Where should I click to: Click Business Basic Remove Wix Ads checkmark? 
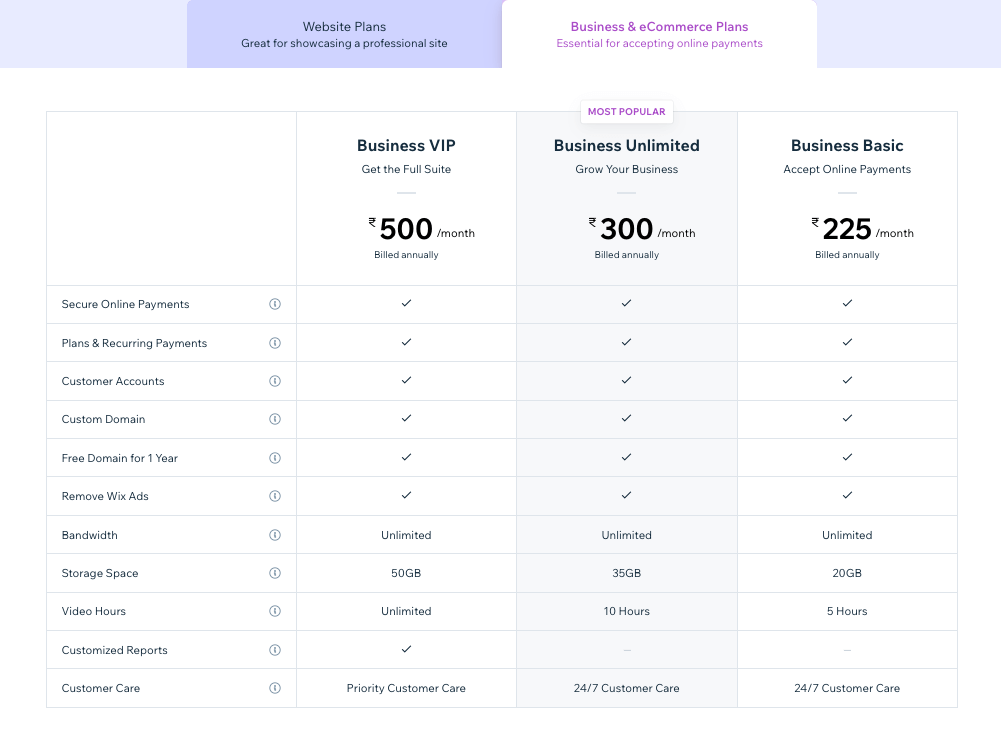[x=847, y=495]
